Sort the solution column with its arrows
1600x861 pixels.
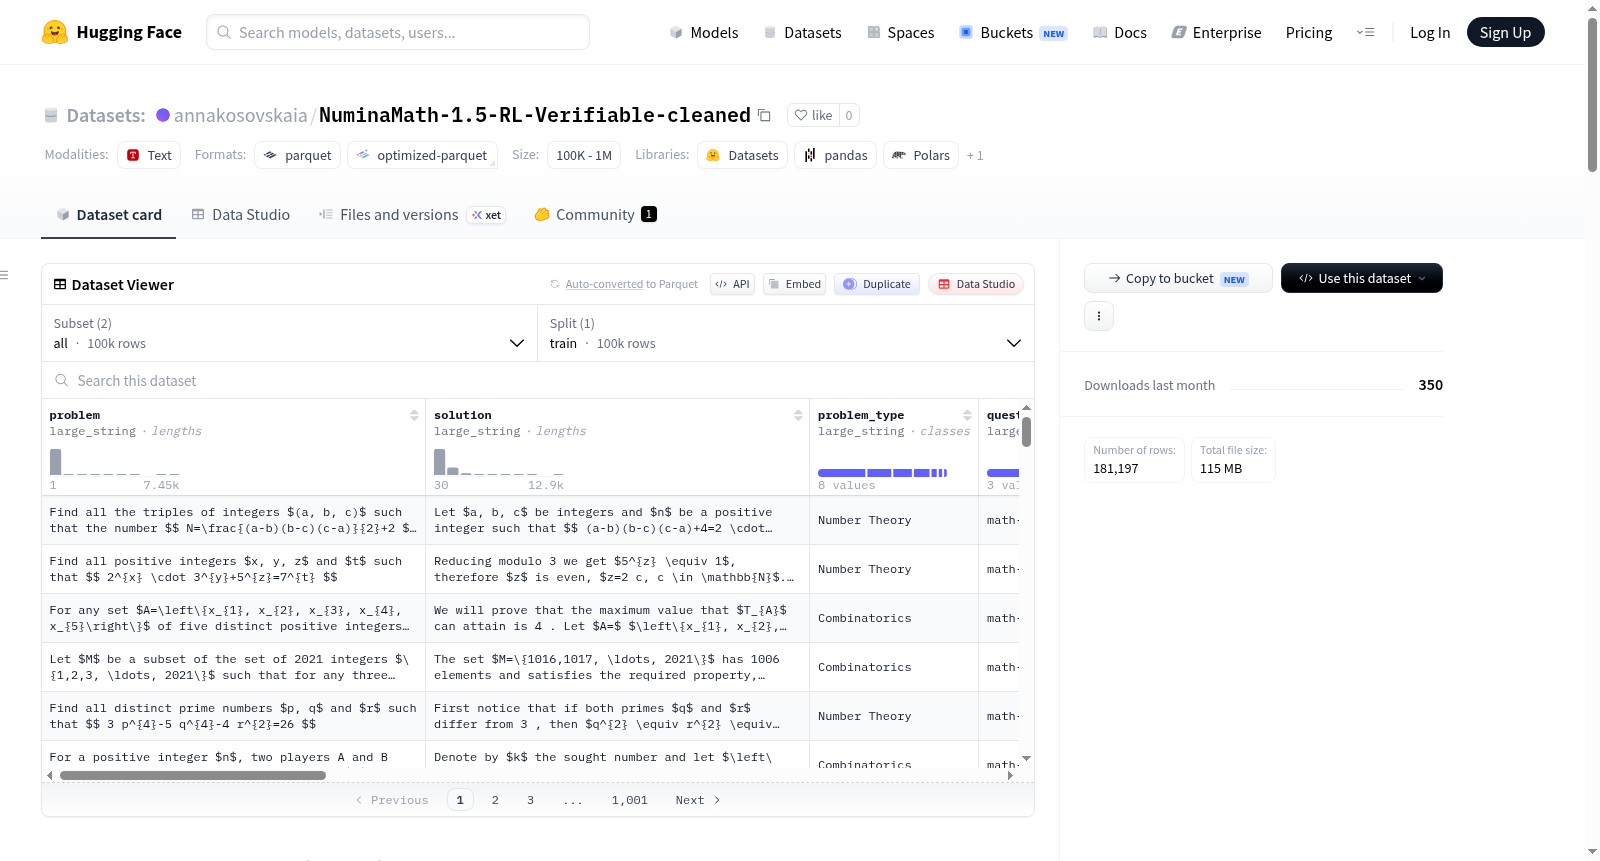[798, 415]
